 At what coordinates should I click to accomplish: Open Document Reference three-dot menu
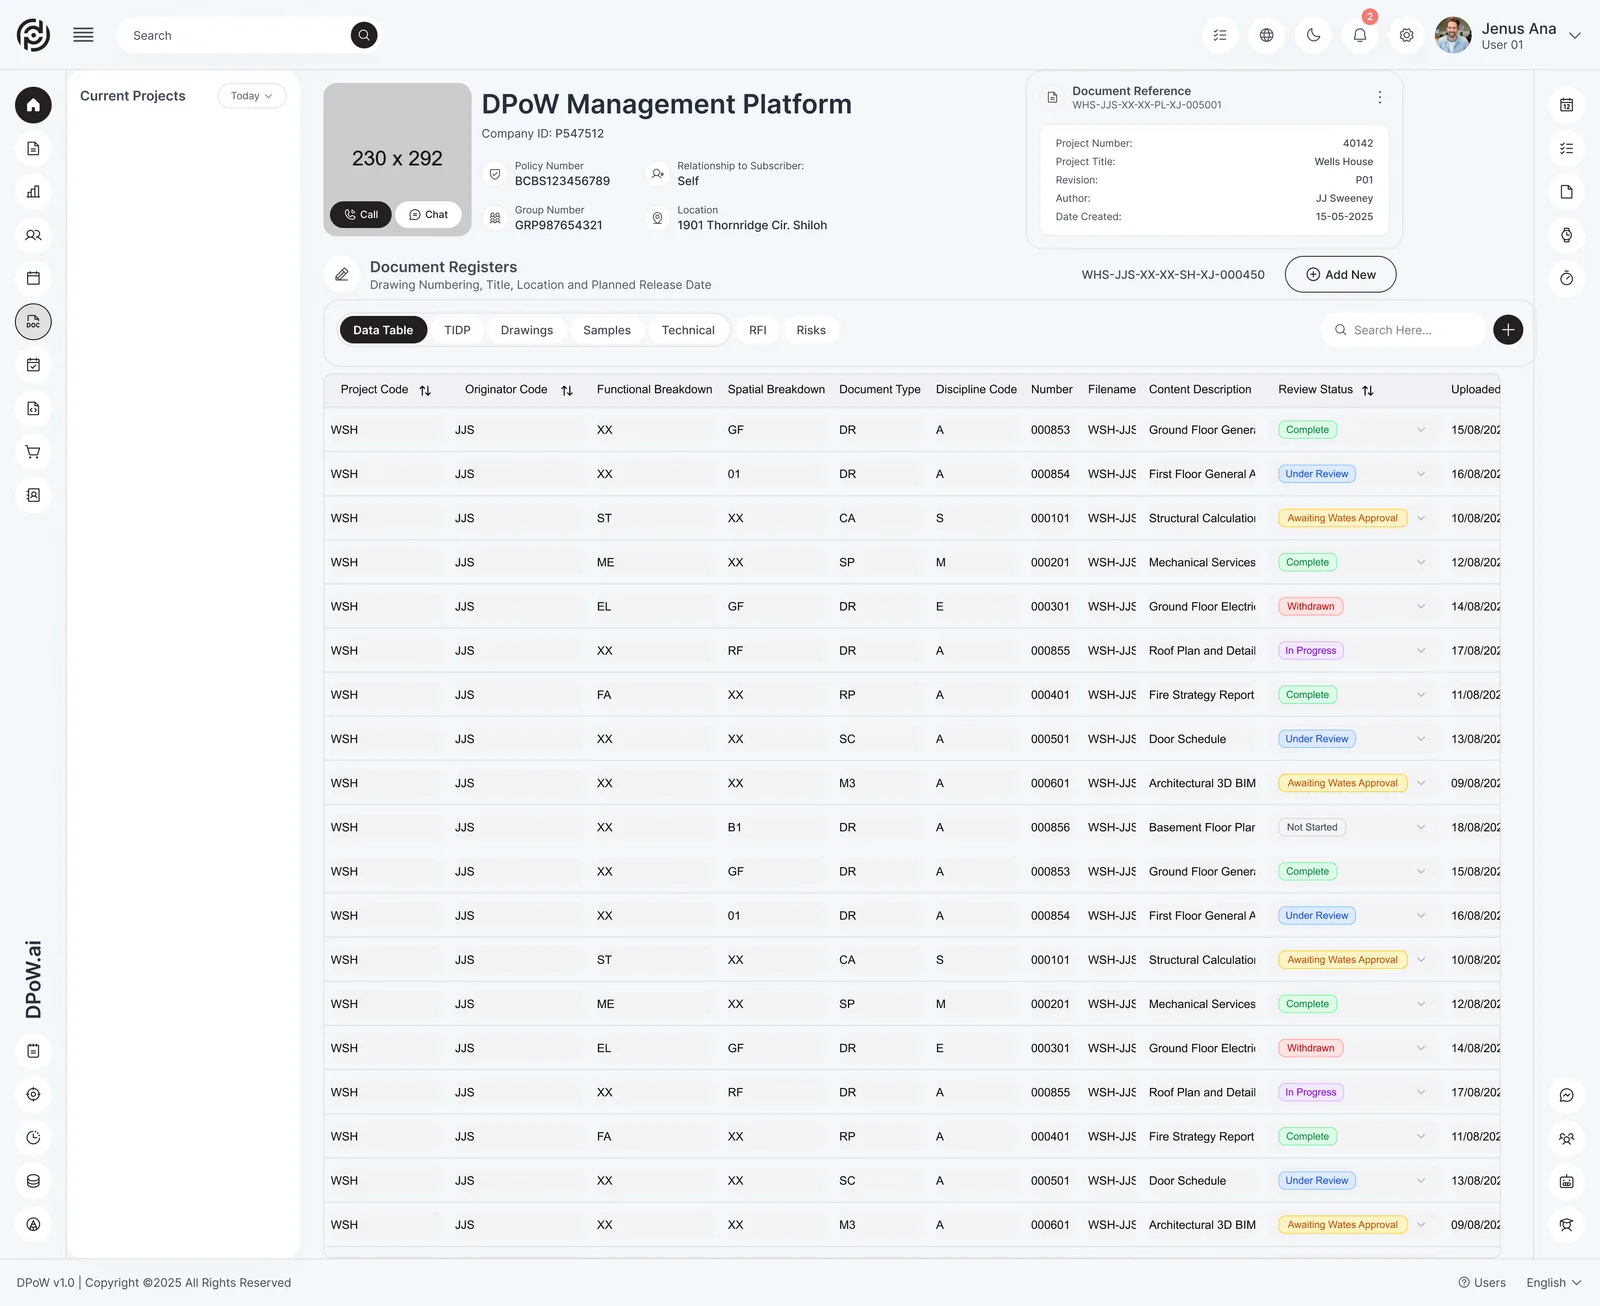tap(1380, 97)
